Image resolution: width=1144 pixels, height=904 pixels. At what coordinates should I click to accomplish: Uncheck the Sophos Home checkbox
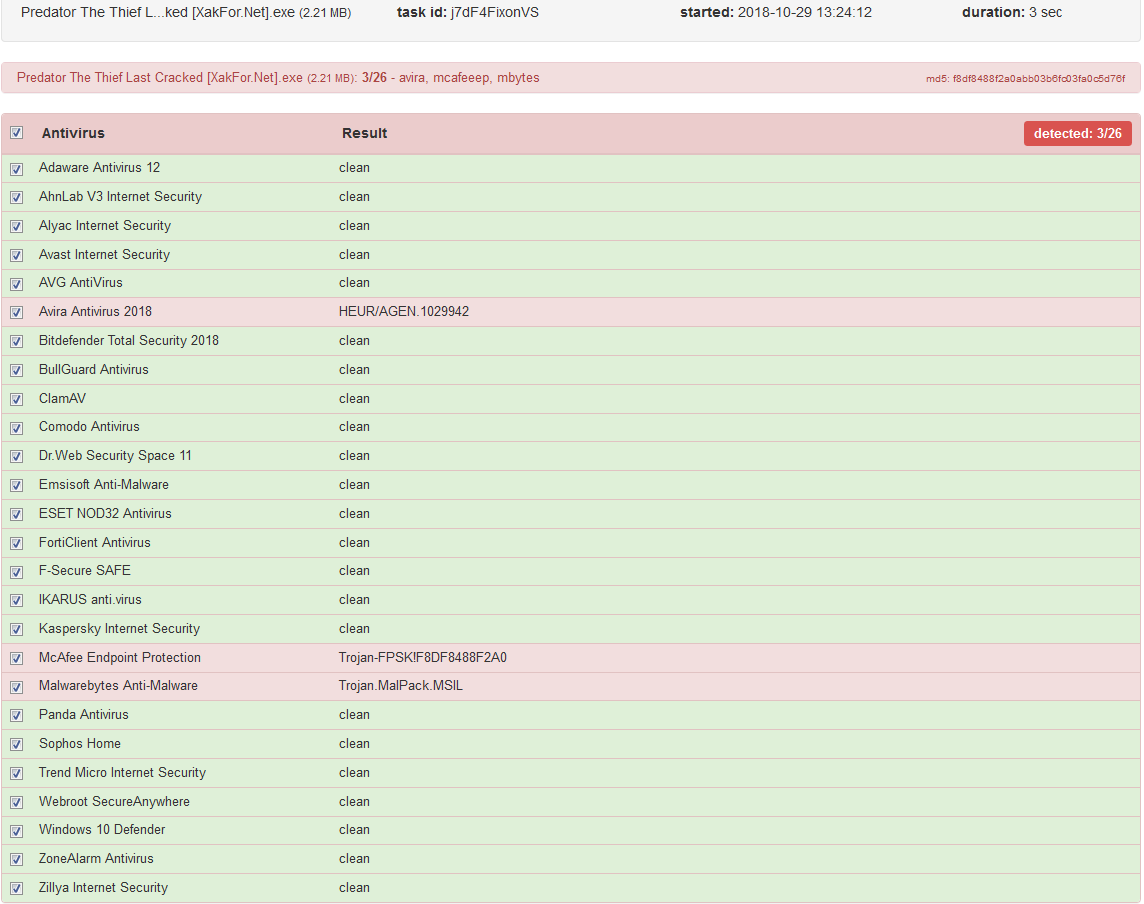(17, 745)
